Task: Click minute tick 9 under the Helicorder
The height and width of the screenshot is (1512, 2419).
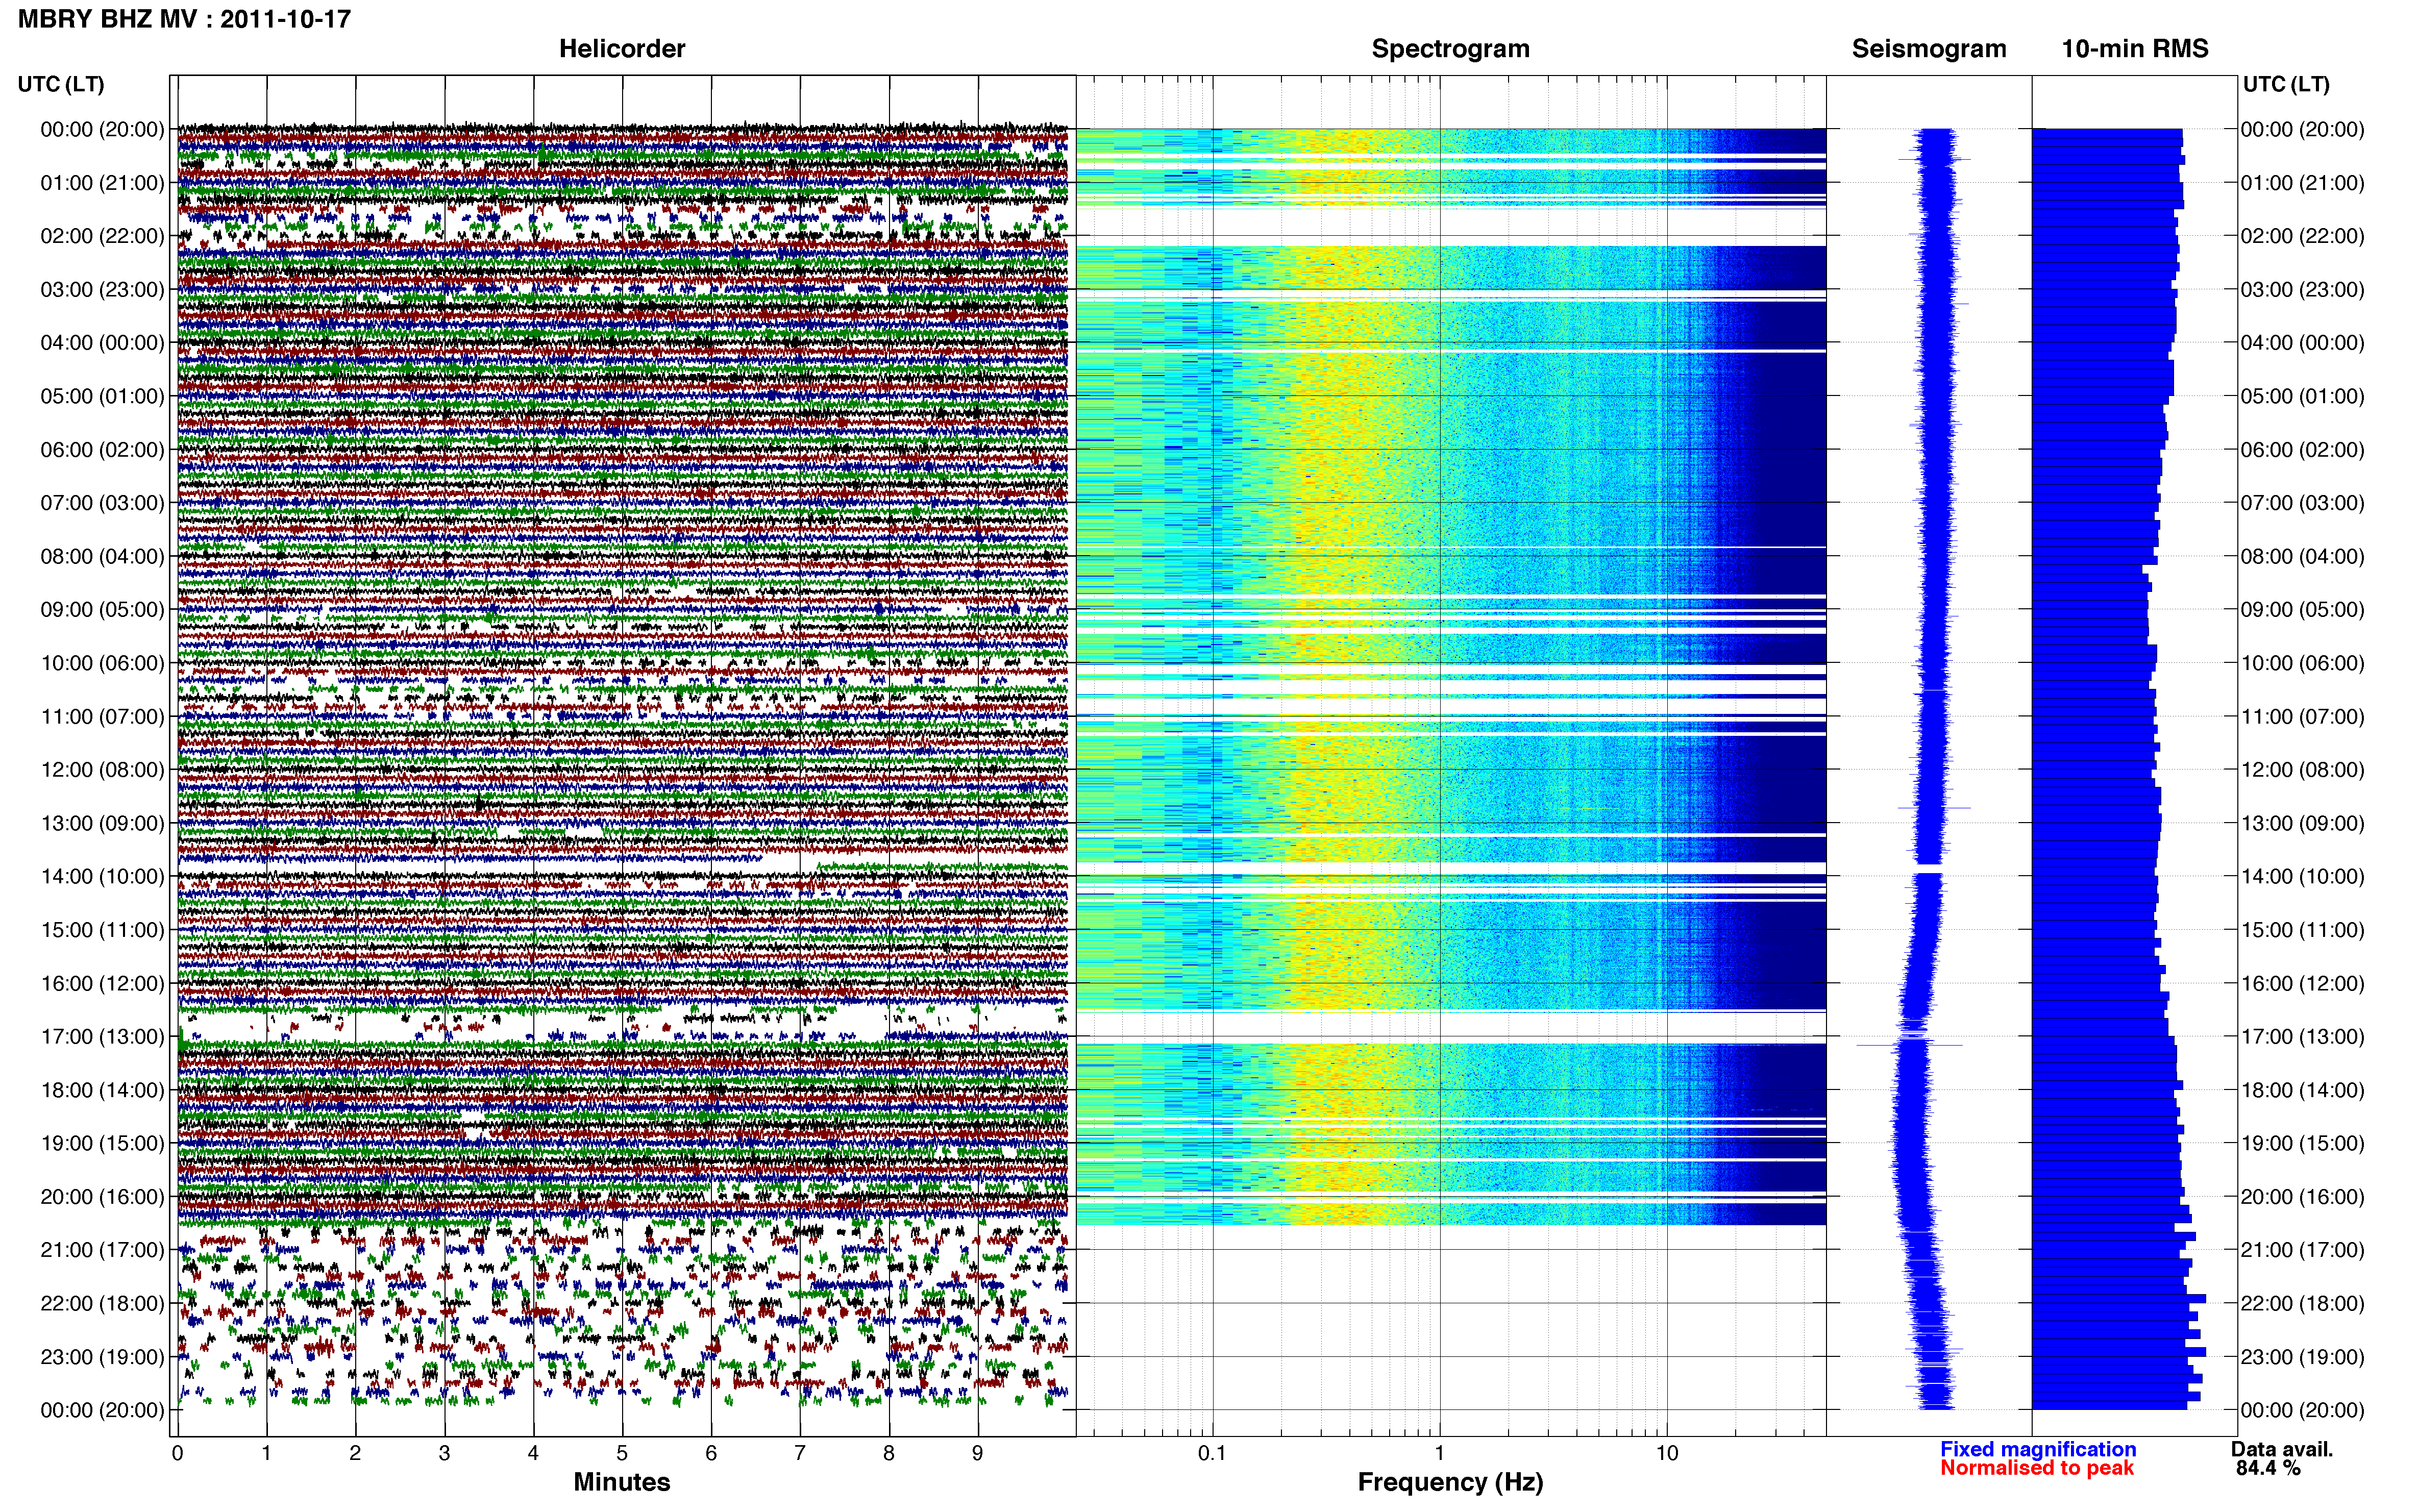Action: [x=978, y=1453]
